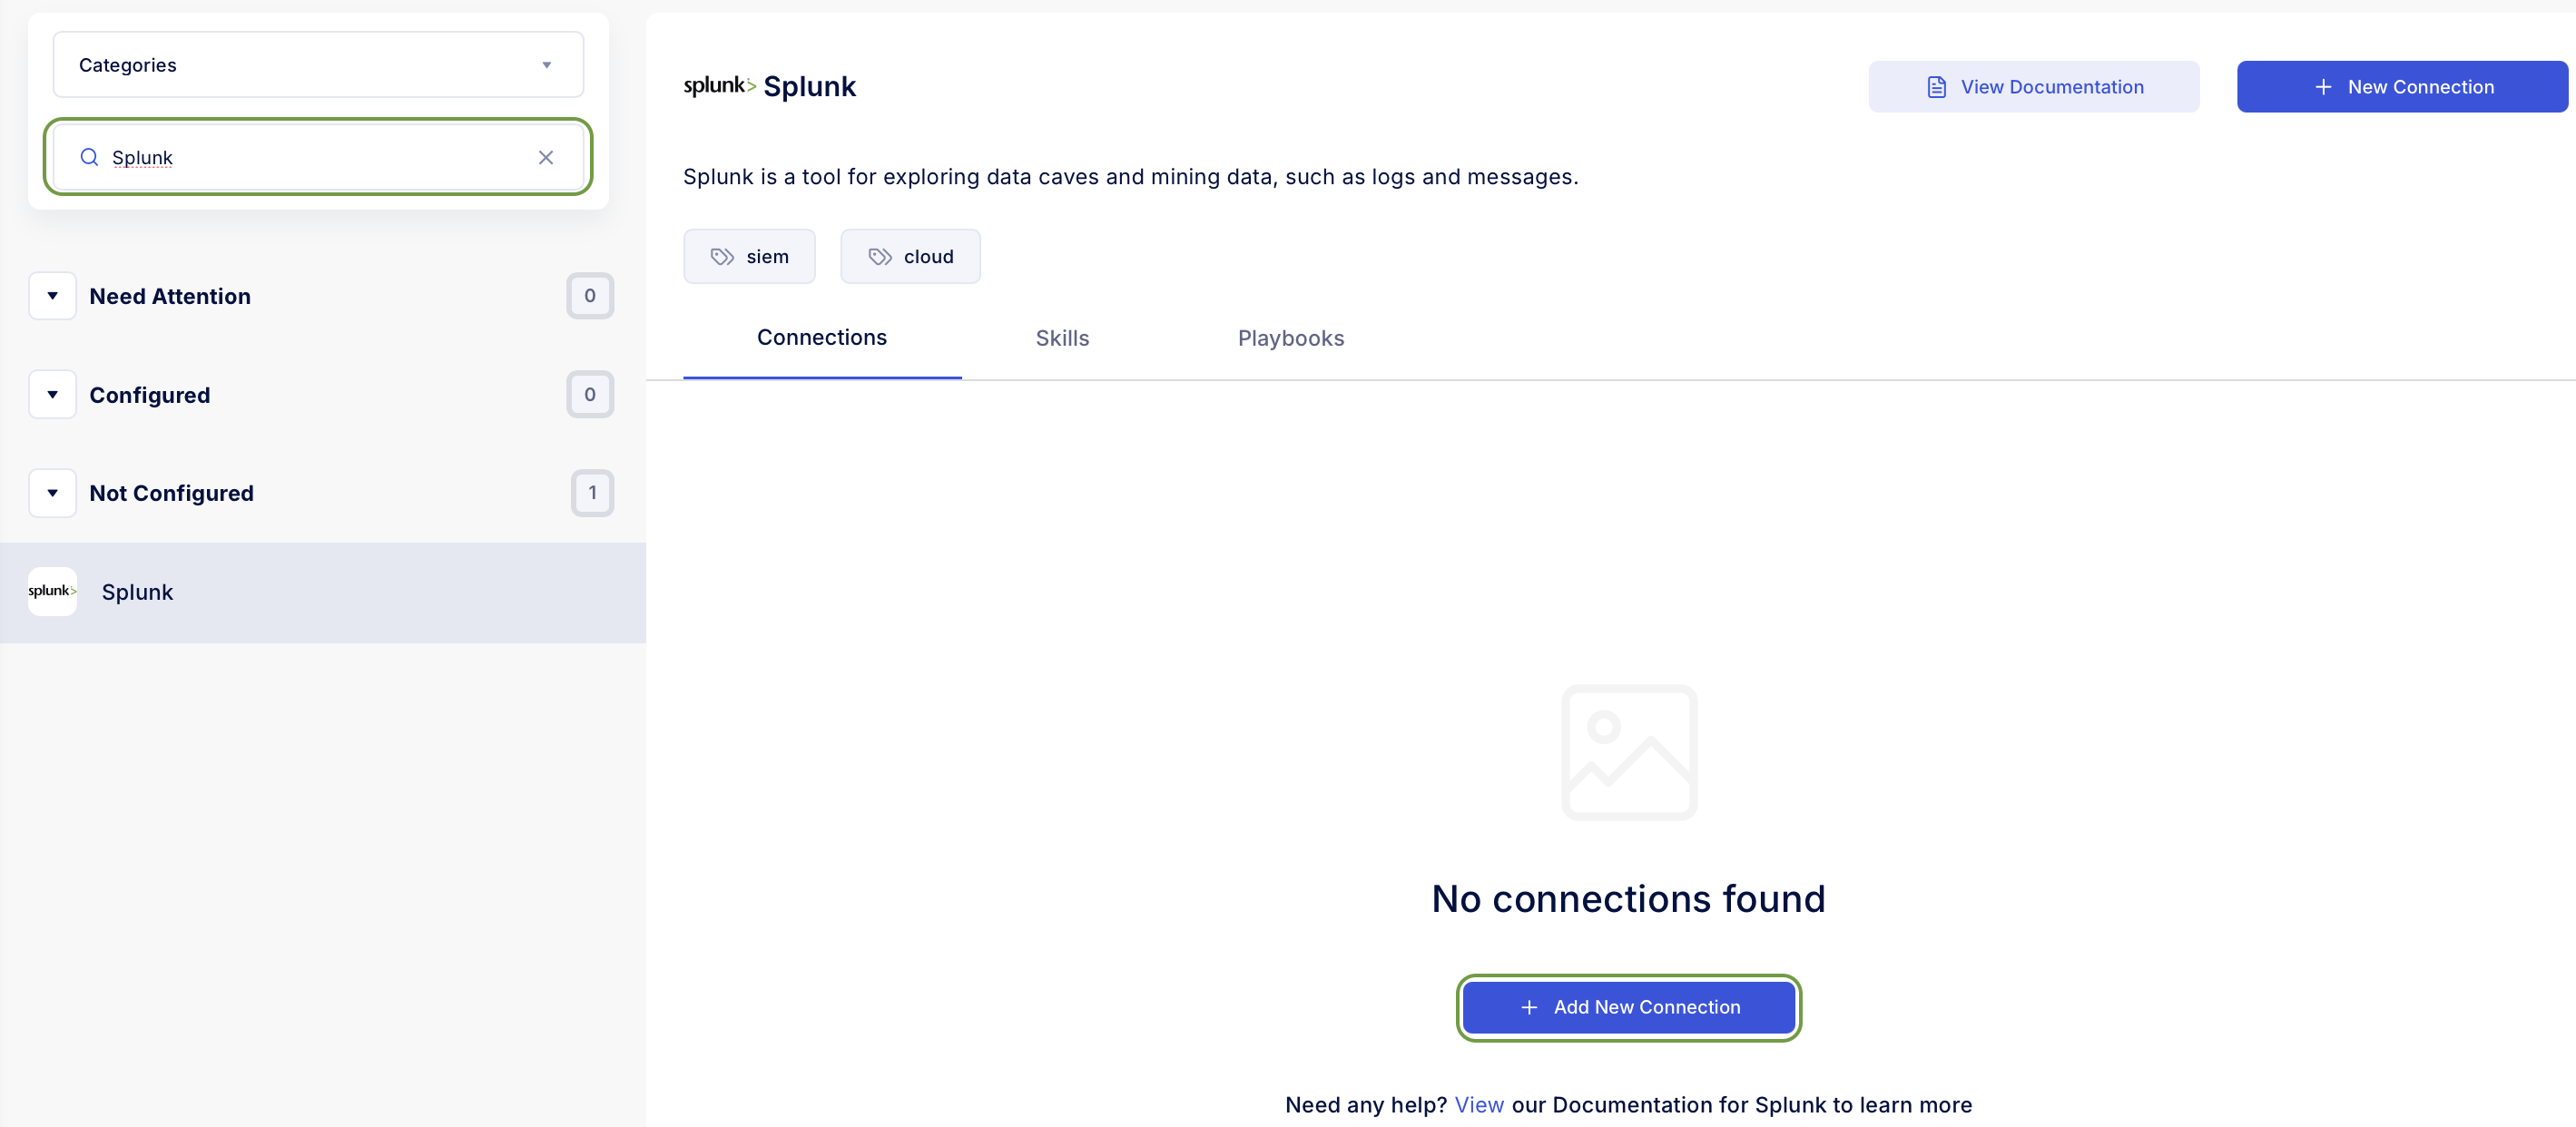Viewport: 2576px width, 1127px height.
Task: Click the tag icon on the cloud badge
Action: 879,256
